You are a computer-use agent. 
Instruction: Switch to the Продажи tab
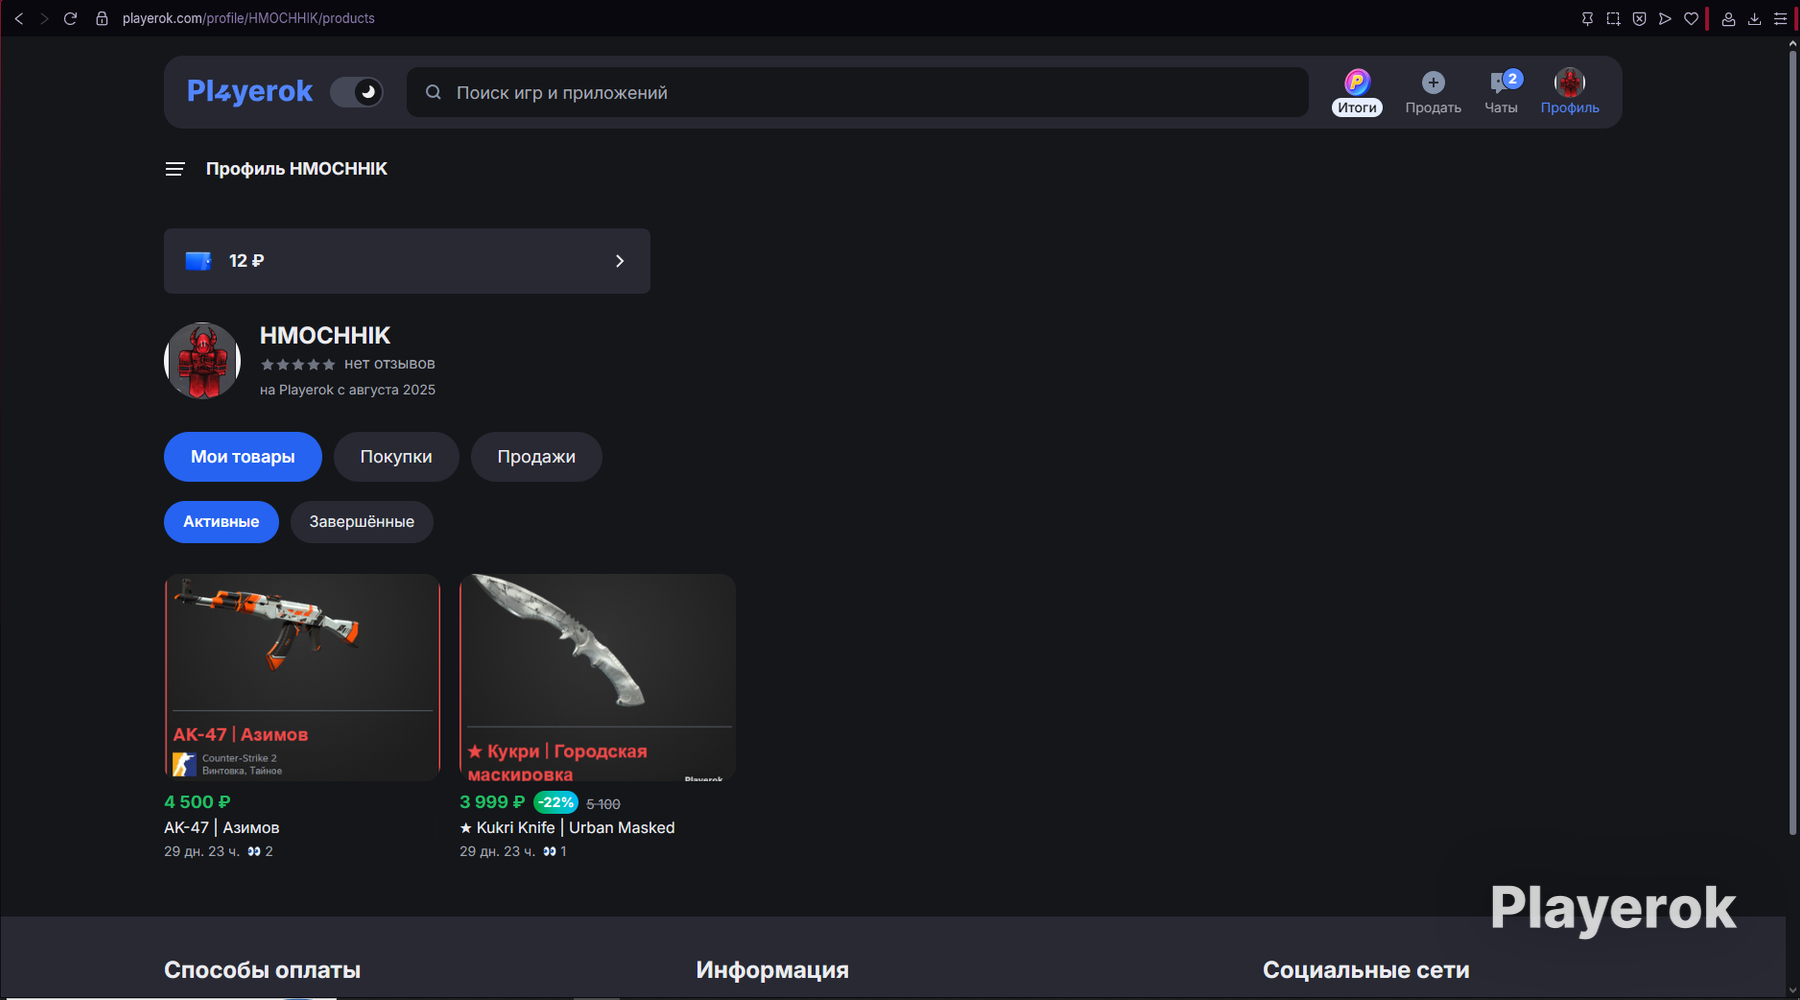tap(536, 457)
